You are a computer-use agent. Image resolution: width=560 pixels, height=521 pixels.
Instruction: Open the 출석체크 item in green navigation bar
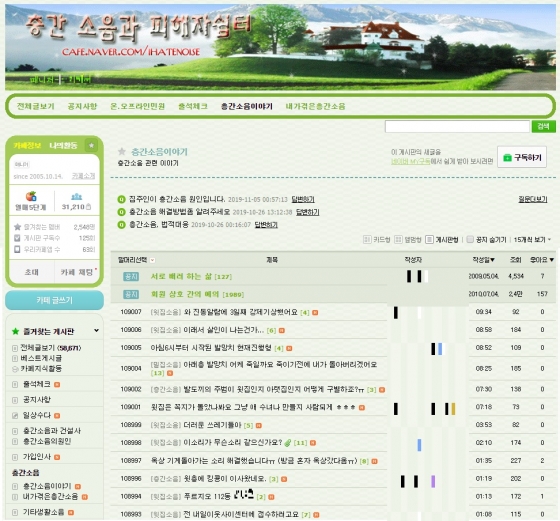point(193,106)
